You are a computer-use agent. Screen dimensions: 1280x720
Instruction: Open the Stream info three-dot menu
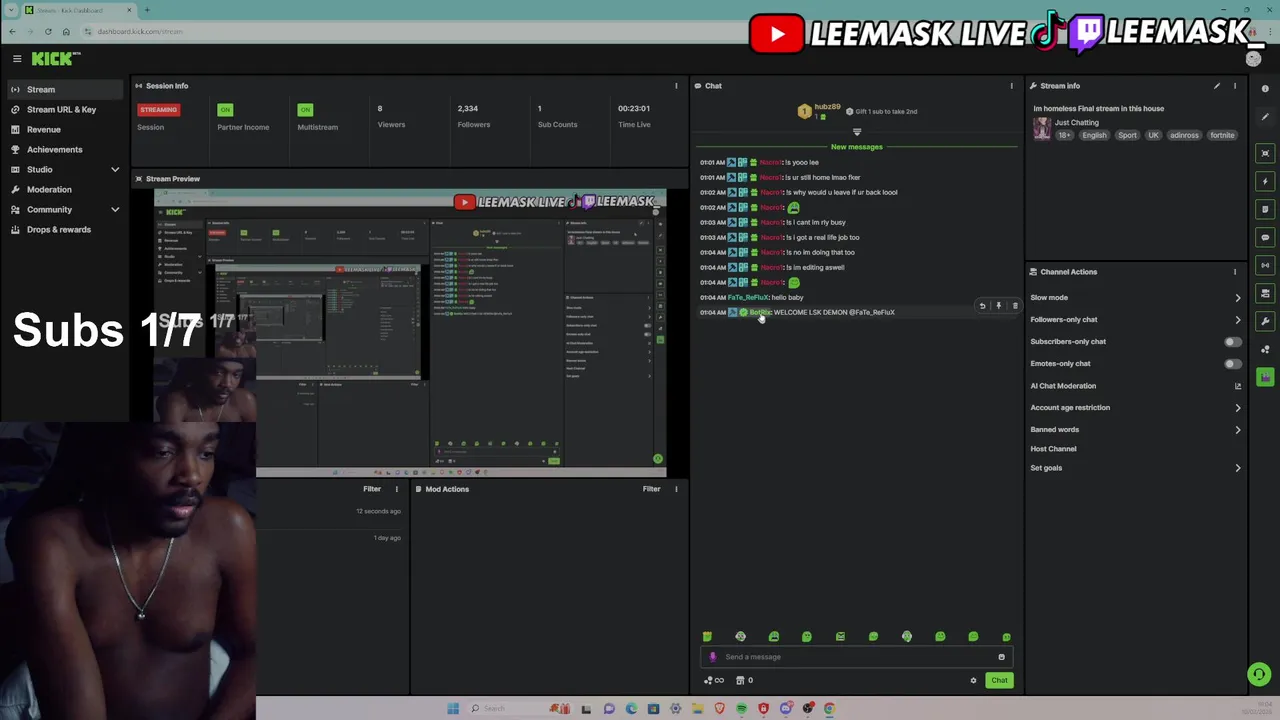(1235, 86)
